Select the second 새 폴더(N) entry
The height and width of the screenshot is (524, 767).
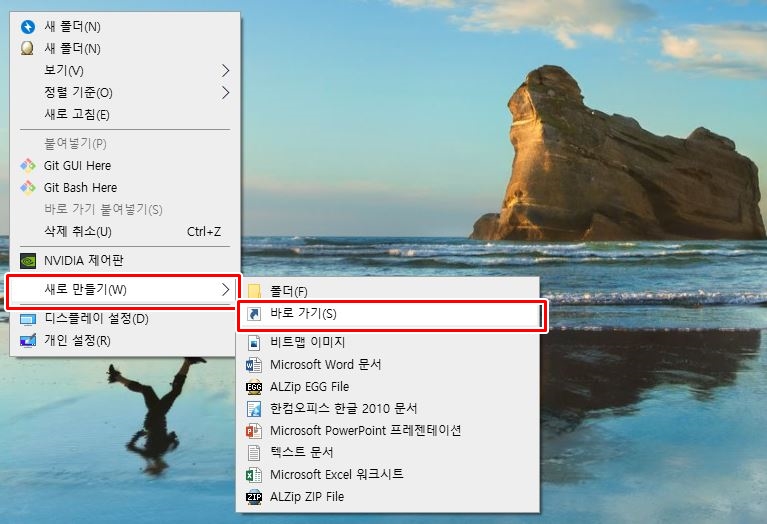[x=125, y=48]
